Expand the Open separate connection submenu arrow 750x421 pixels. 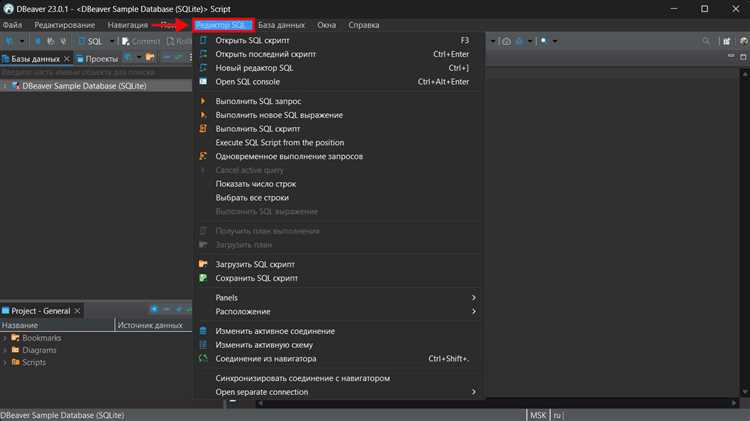[474, 392]
